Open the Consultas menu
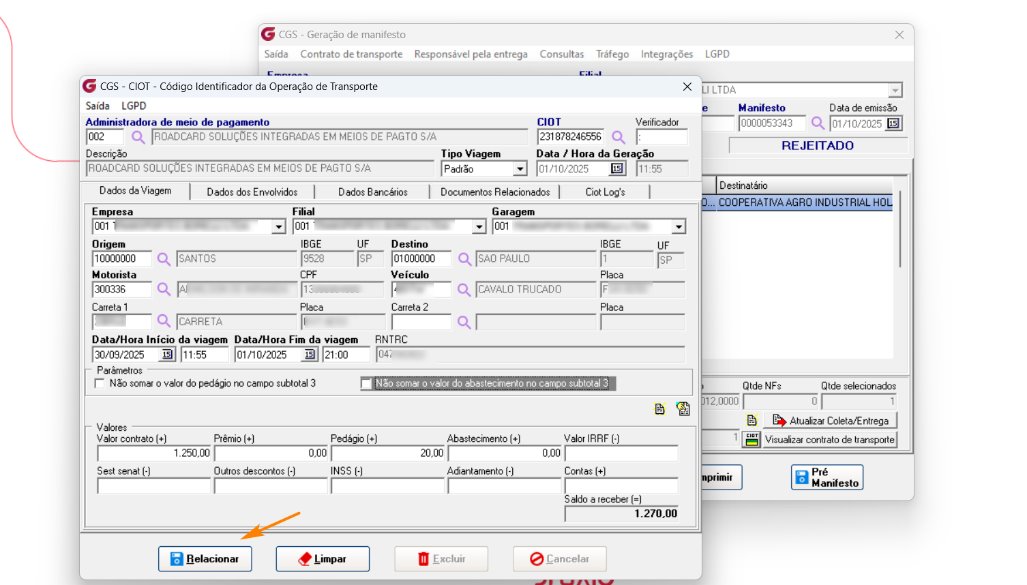This screenshot has width=1027, height=585. point(561,54)
